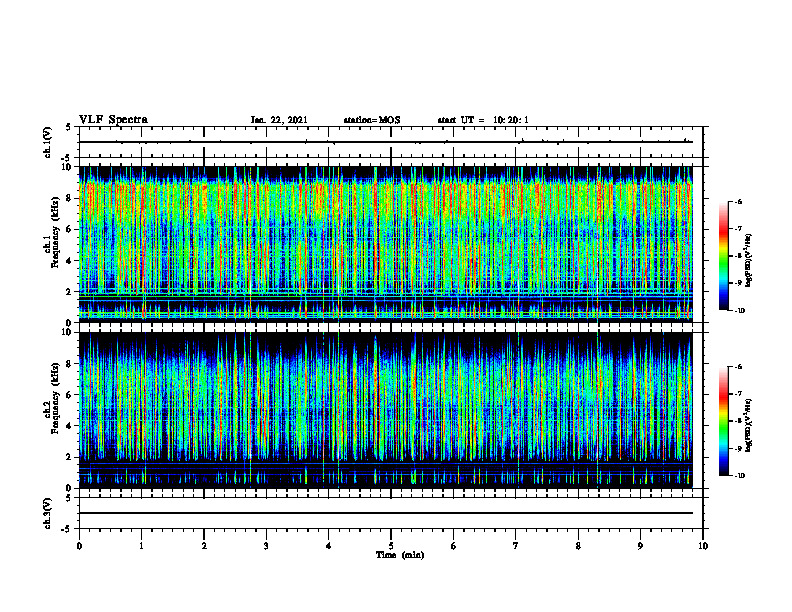Screen dimensions: 792x612
Task: Click time axis tick label "8"
Action: [x=578, y=546]
